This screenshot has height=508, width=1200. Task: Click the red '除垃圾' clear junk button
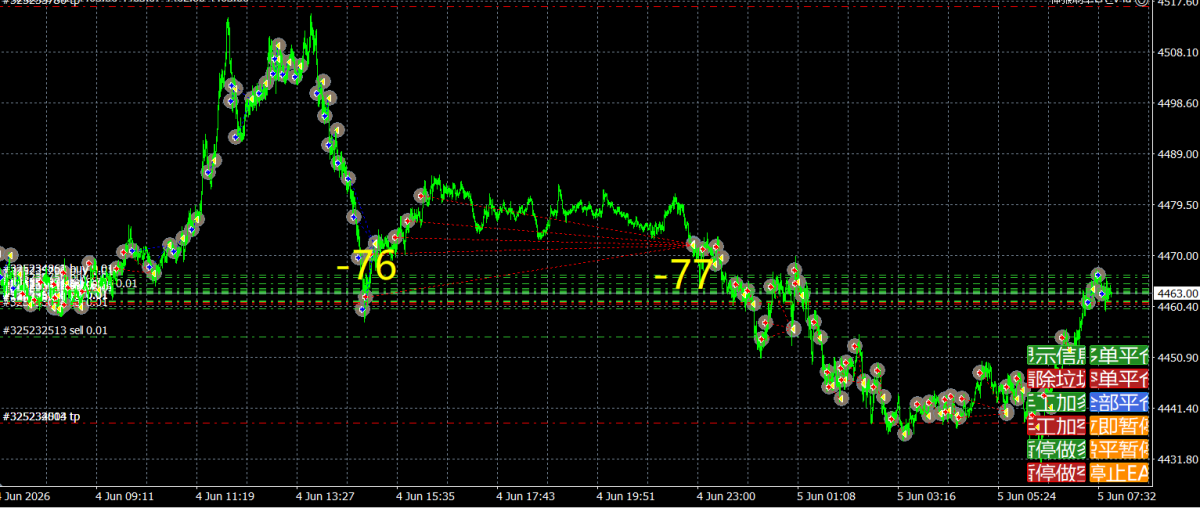coord(1056,379)
